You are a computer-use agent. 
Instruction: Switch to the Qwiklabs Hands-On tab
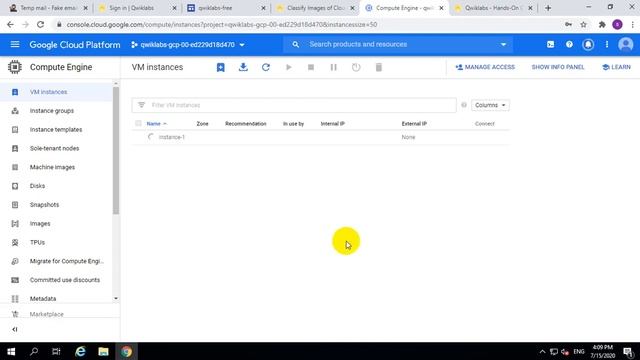click(493, 8)
